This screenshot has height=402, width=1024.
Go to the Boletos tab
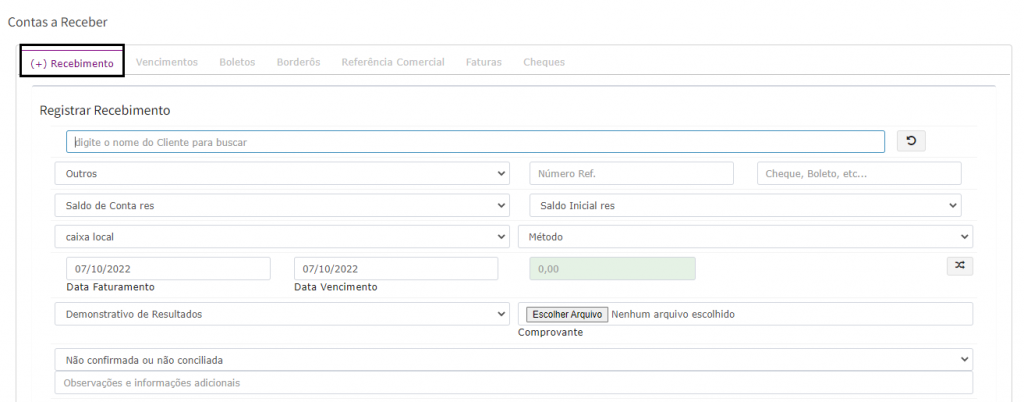[x=237, y=62]
